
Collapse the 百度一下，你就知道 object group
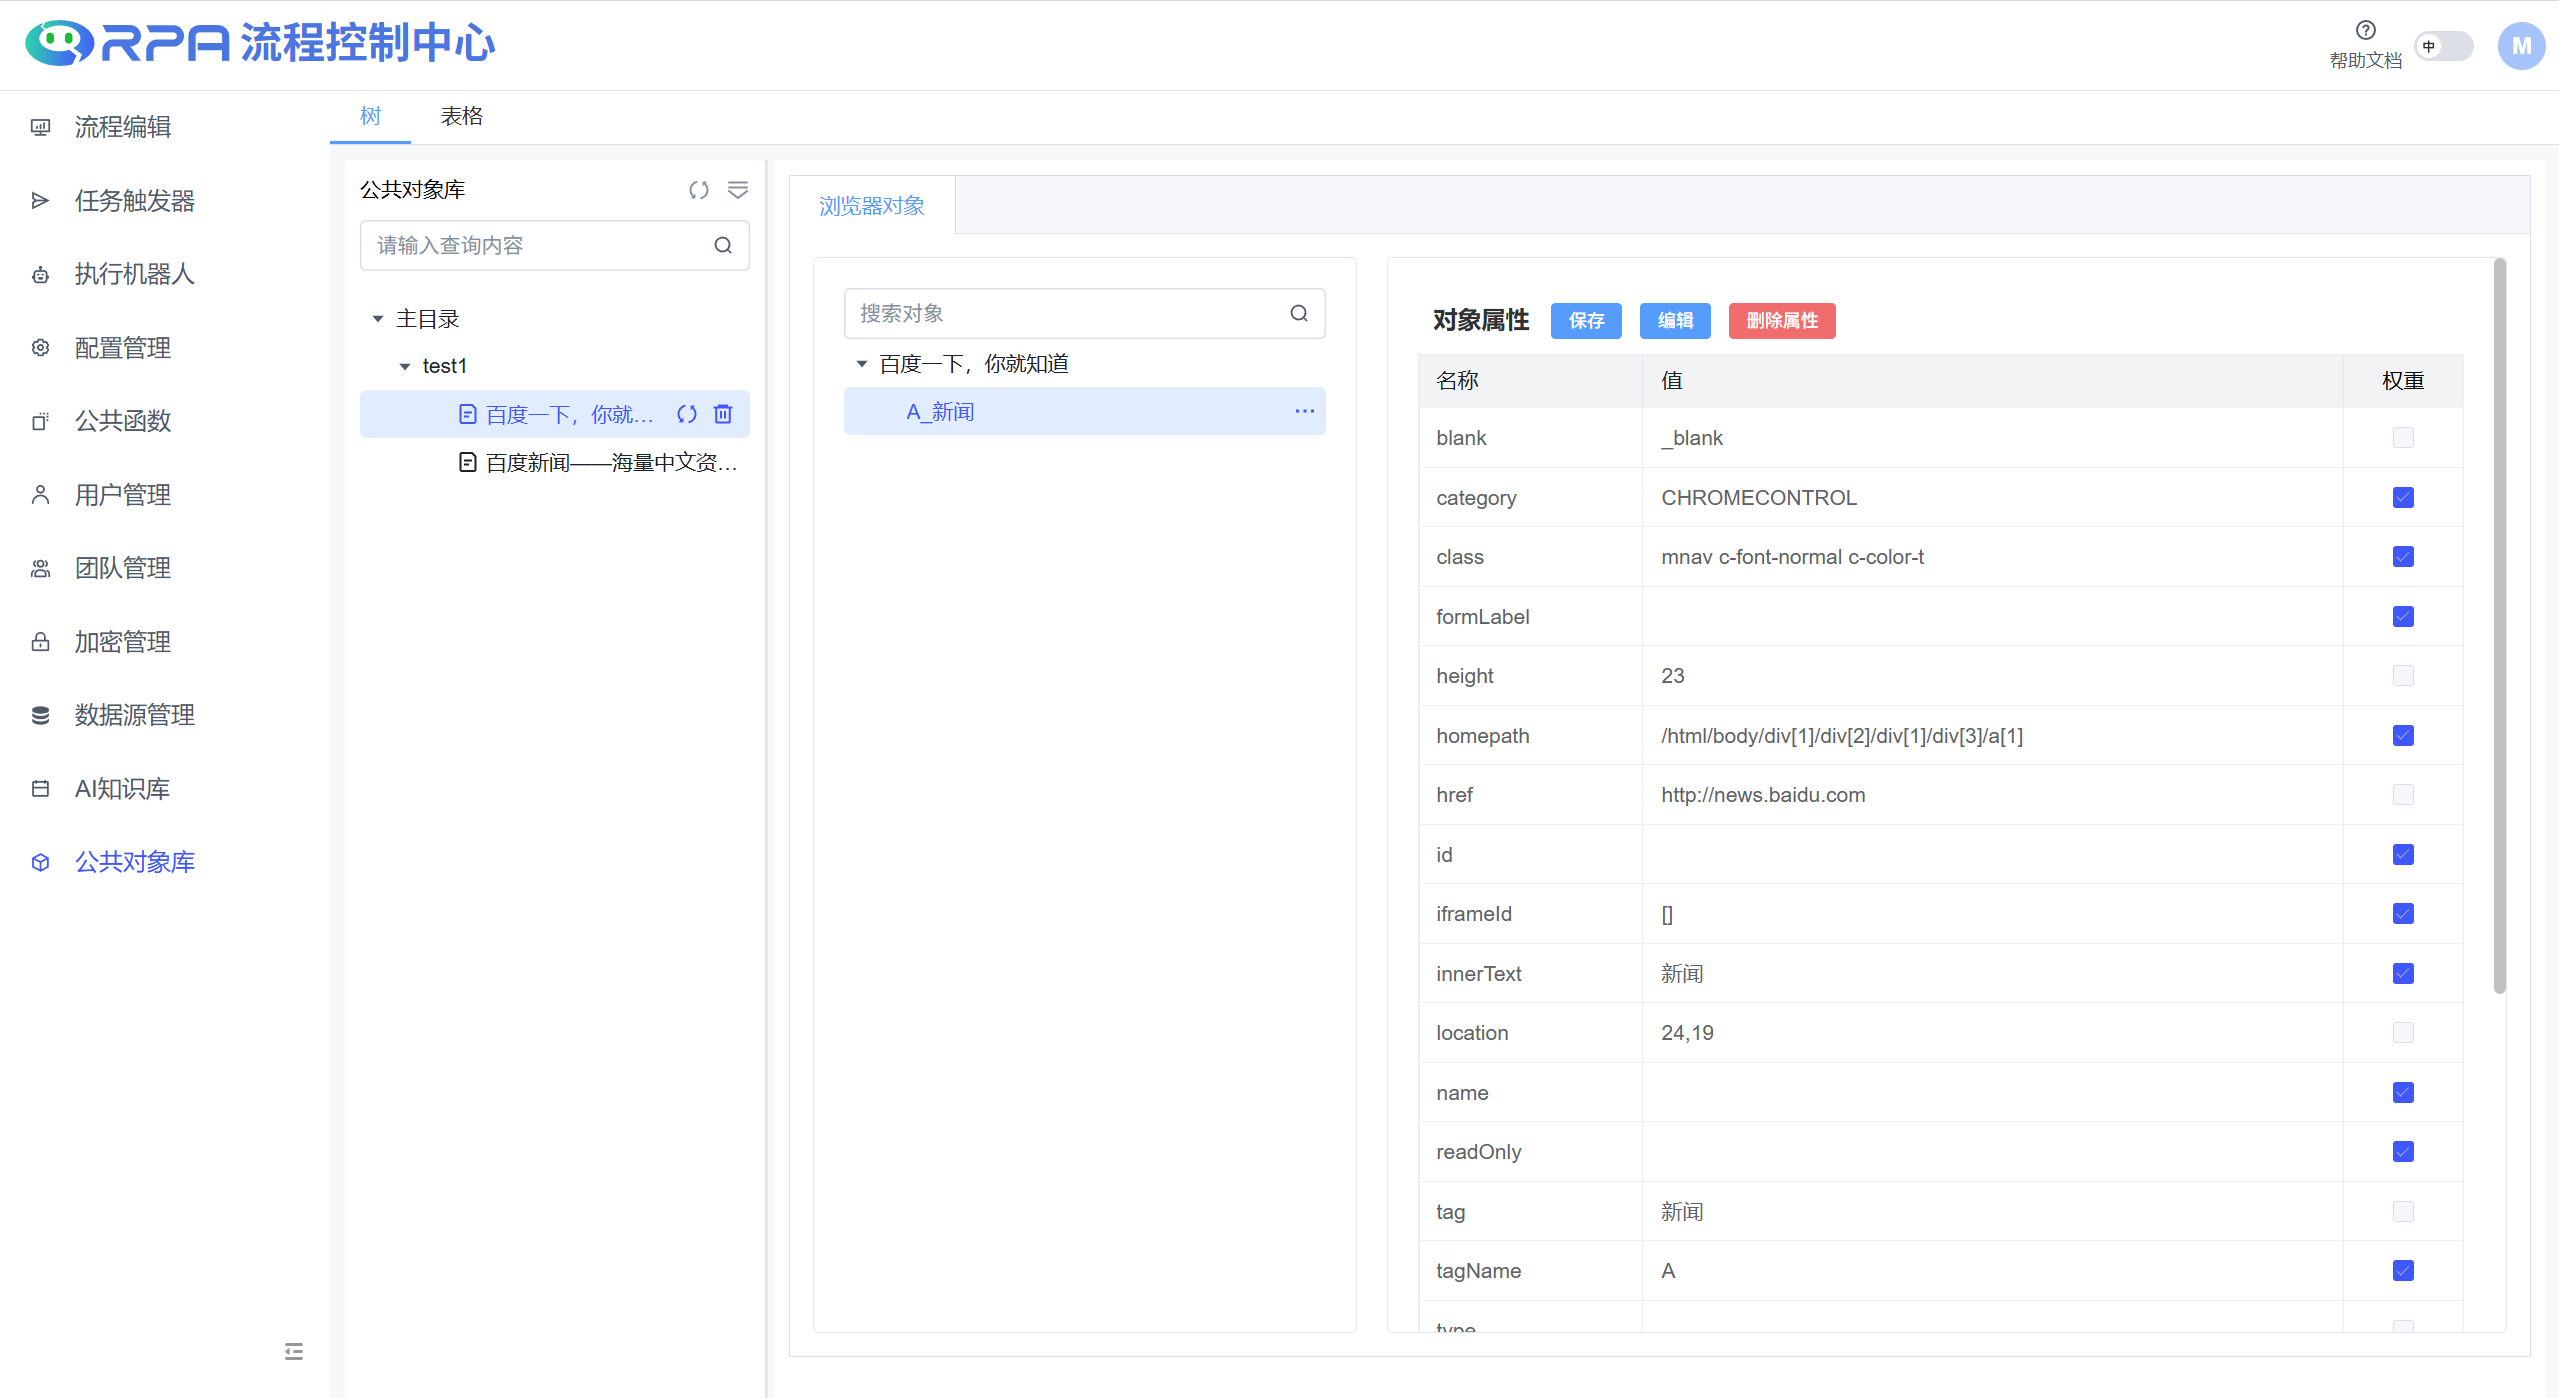pyautogui.click(x=861, y=364)
